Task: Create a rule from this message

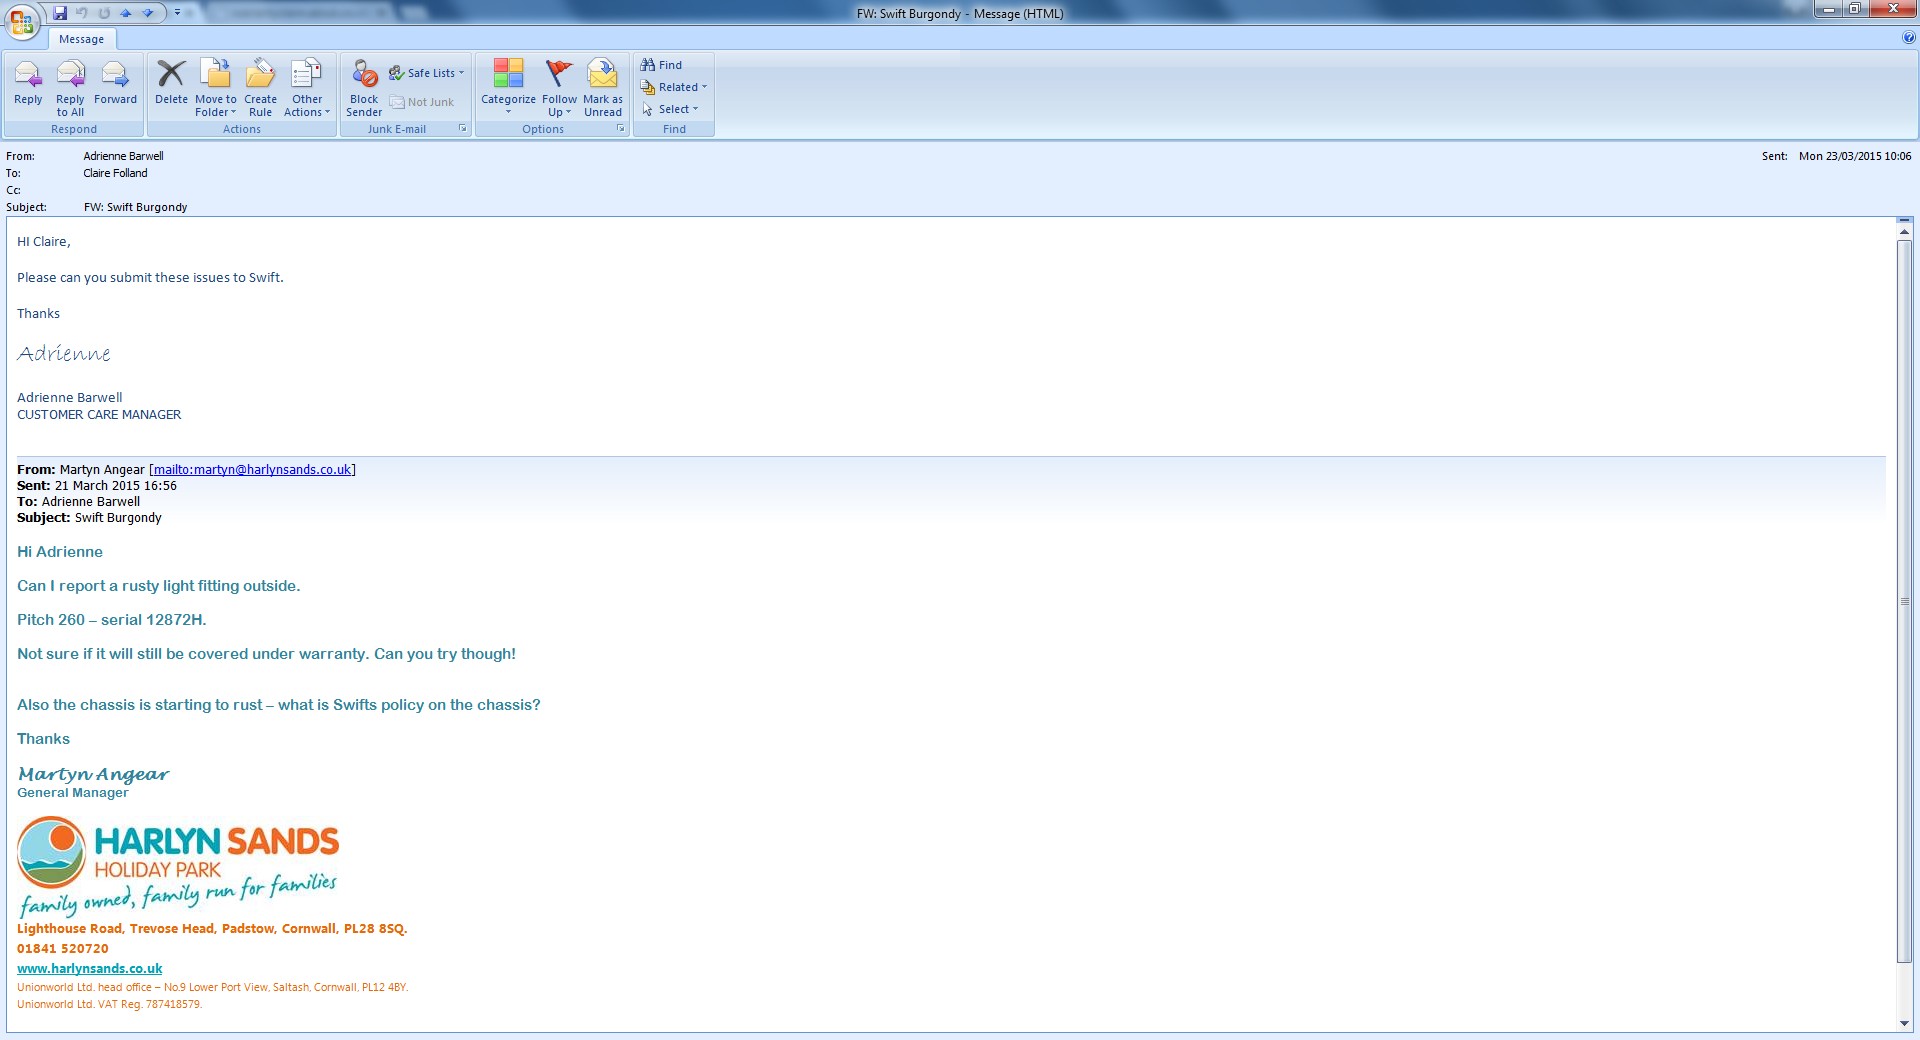Action: coord(260,88)
